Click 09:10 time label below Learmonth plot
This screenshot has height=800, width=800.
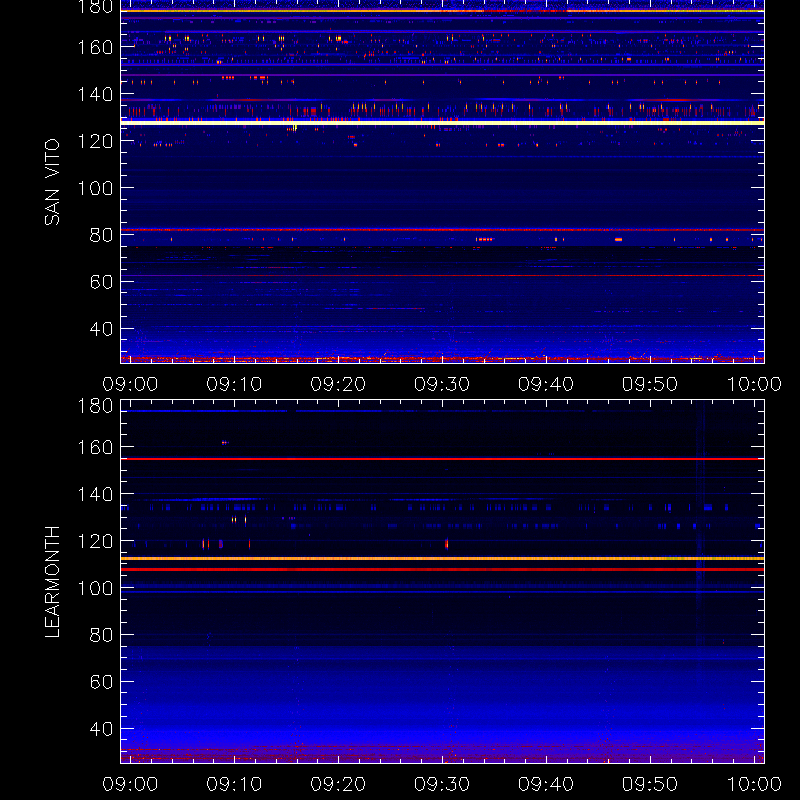(x=234, y=784)
